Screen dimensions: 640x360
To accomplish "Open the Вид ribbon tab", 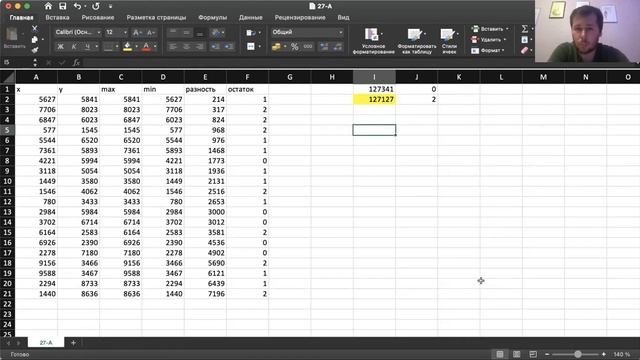I will coord(343,18).
